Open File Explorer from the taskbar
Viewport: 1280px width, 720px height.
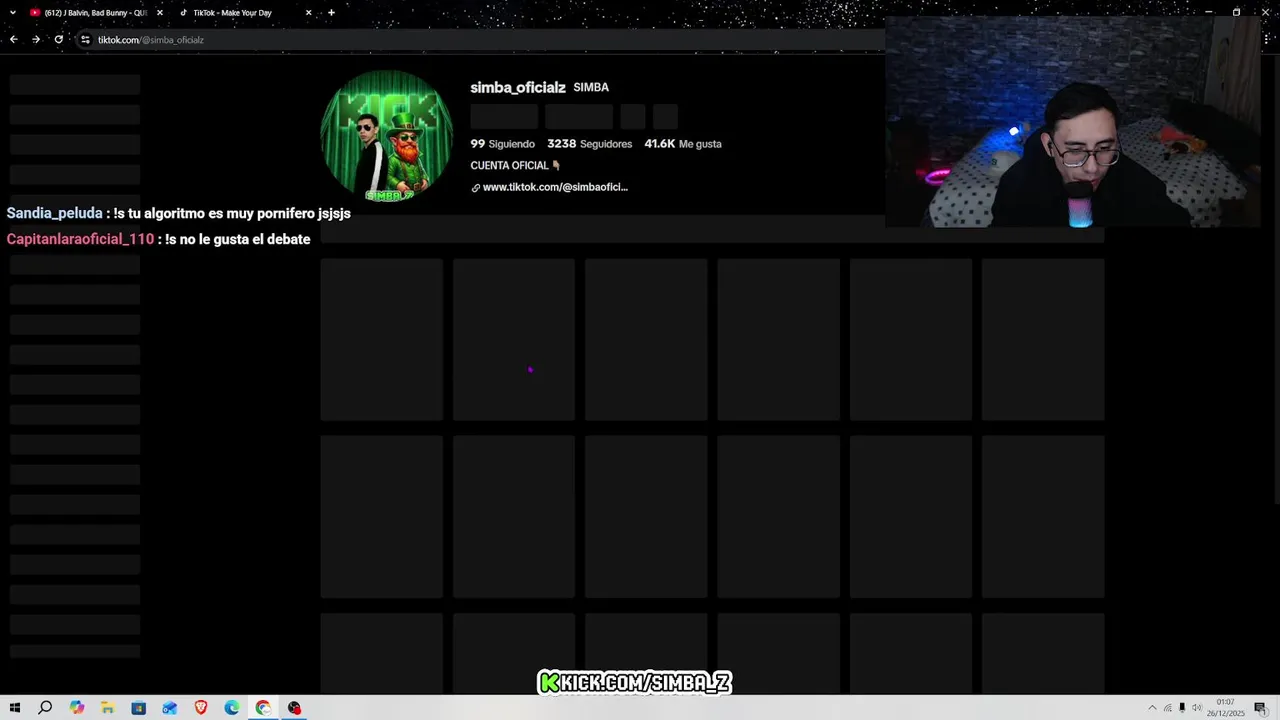(108, 708)
